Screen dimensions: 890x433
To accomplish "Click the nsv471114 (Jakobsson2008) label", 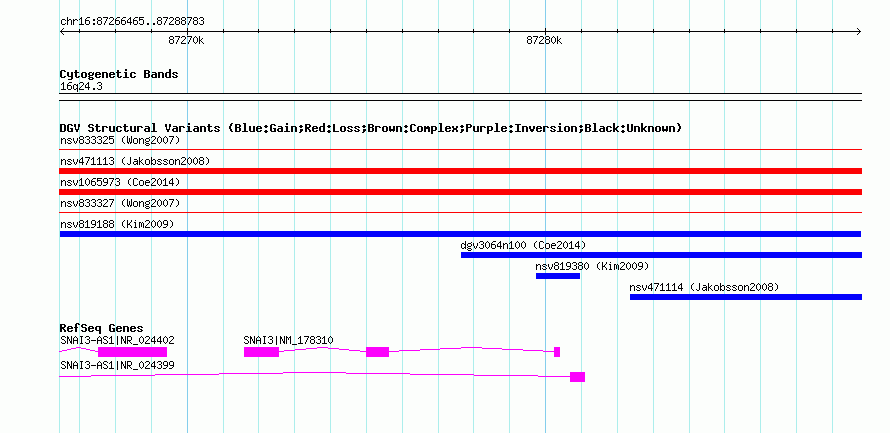I will (x=704, y=287).
